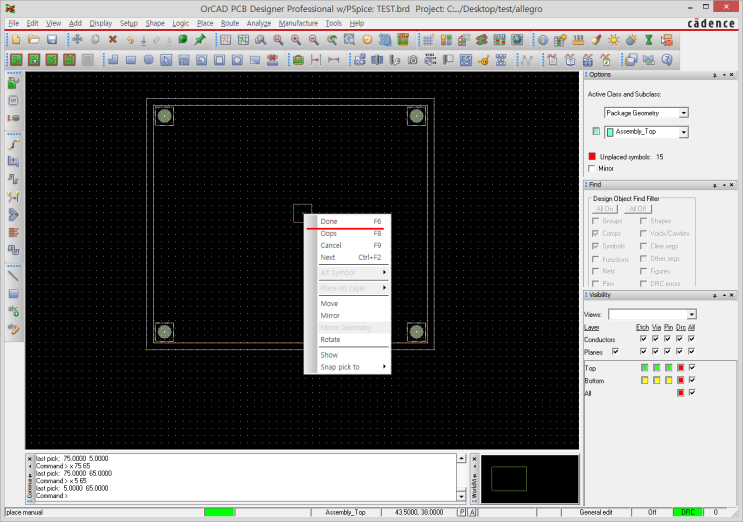Open the Assembly_Top subclass dropdown
This screenshot has height=522, width=743.
[x=683, y=131]
